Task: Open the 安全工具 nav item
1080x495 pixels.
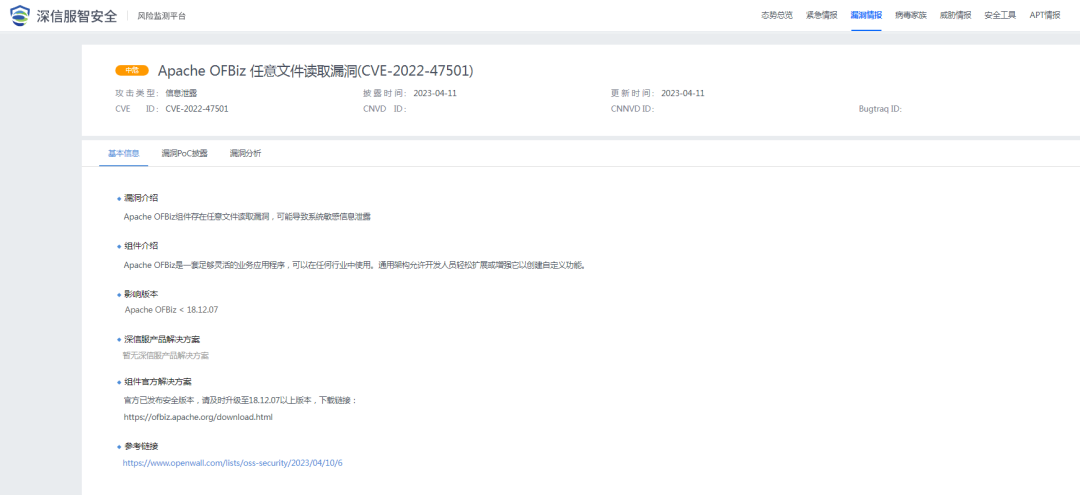Action: (x=1000, y=15)
